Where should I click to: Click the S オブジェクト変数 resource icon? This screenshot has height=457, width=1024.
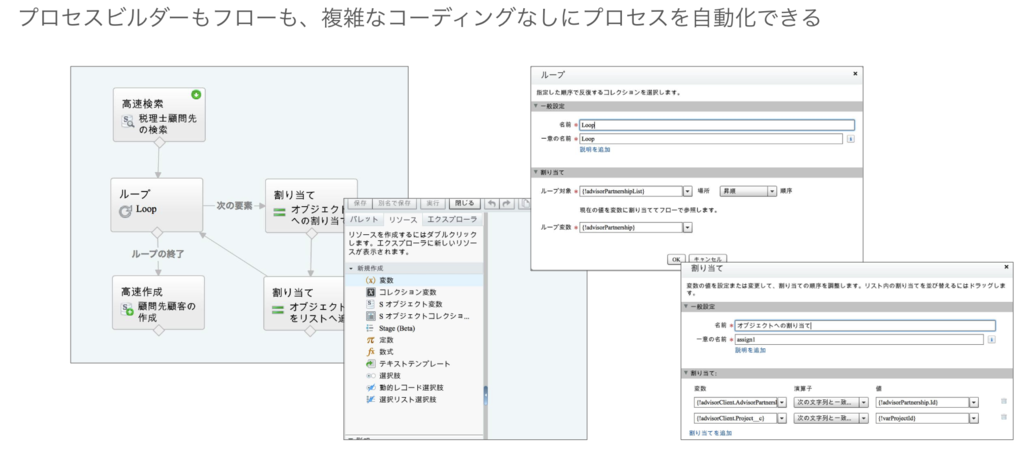click(x=370, y=304)
